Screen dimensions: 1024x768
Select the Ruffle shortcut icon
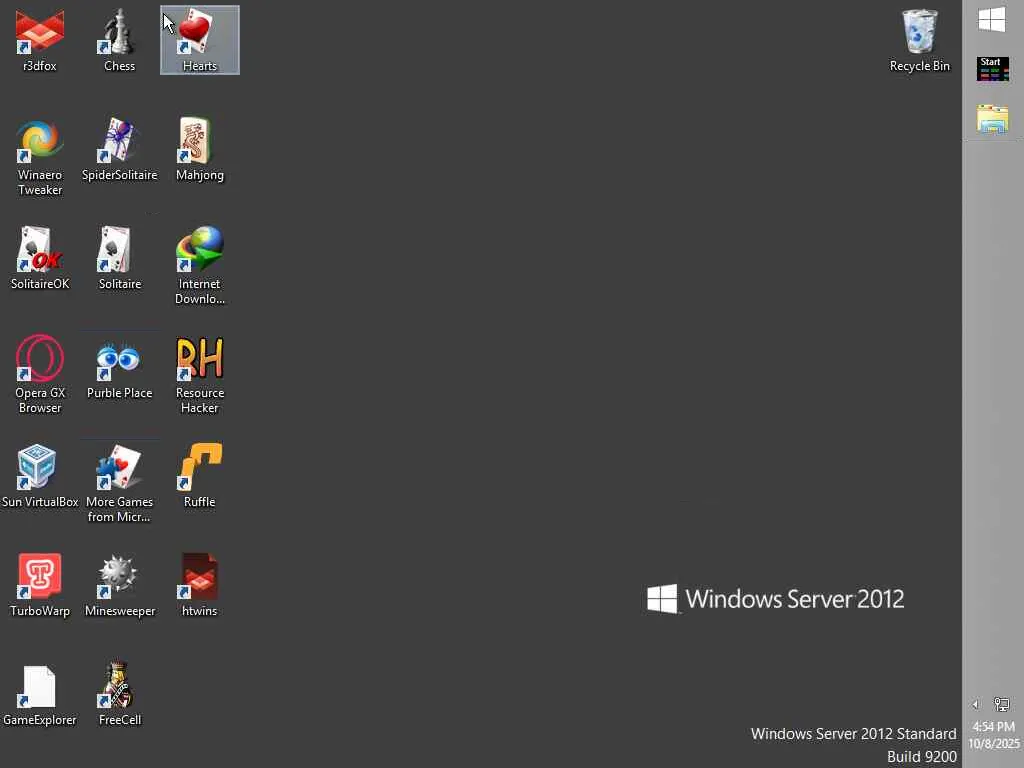tap(200, 477)
